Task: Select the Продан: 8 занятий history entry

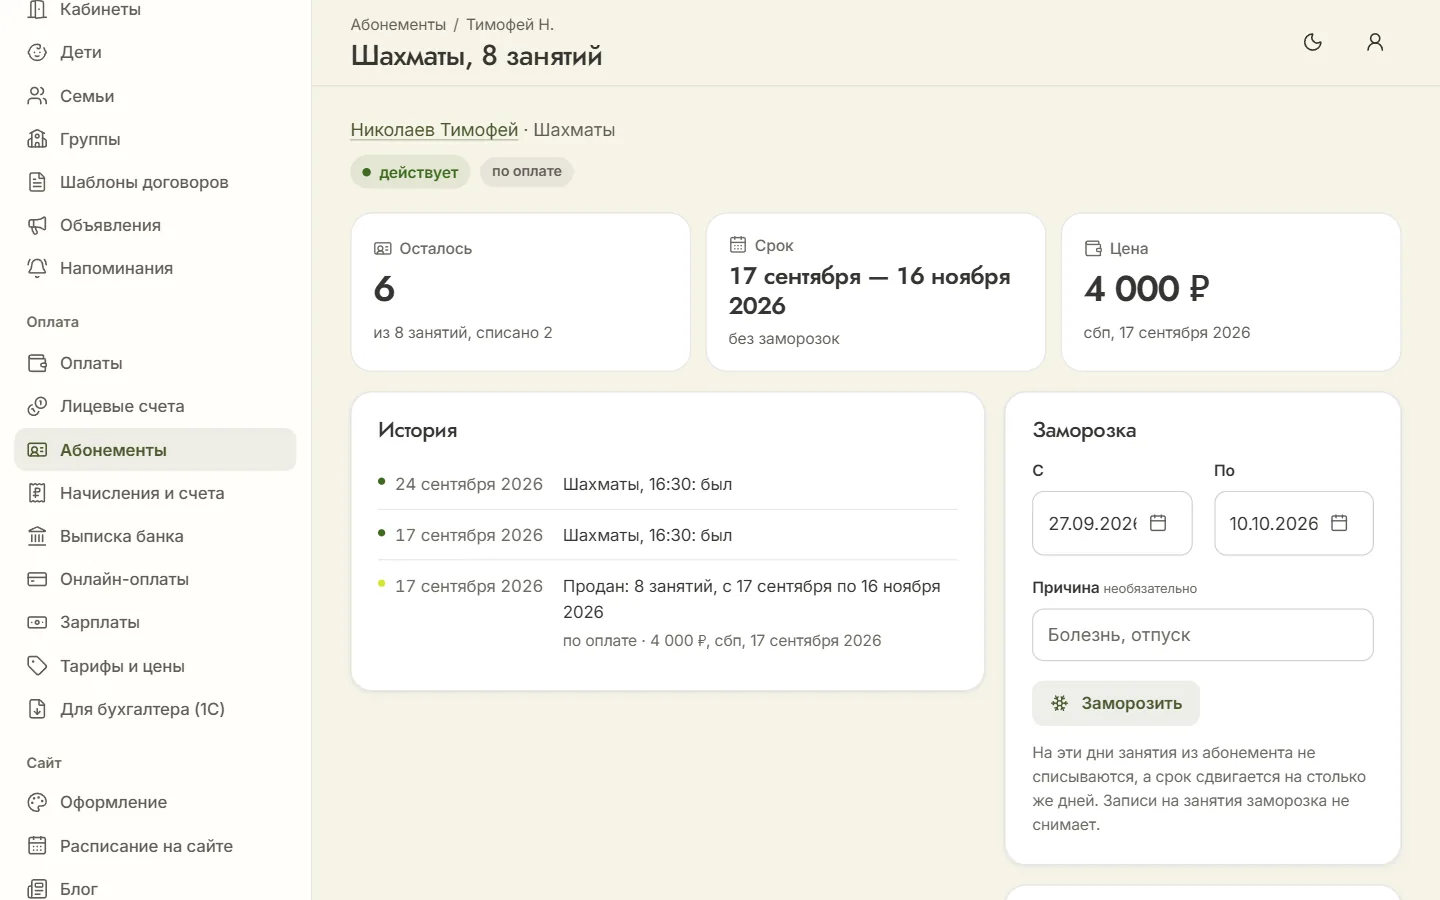Action: pos(668,613)
